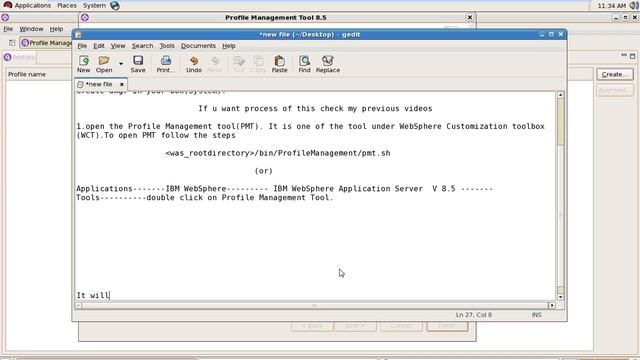Maximize the Profiles view panel
Viewport: 640px width, 360px height.
click(632, 56)
